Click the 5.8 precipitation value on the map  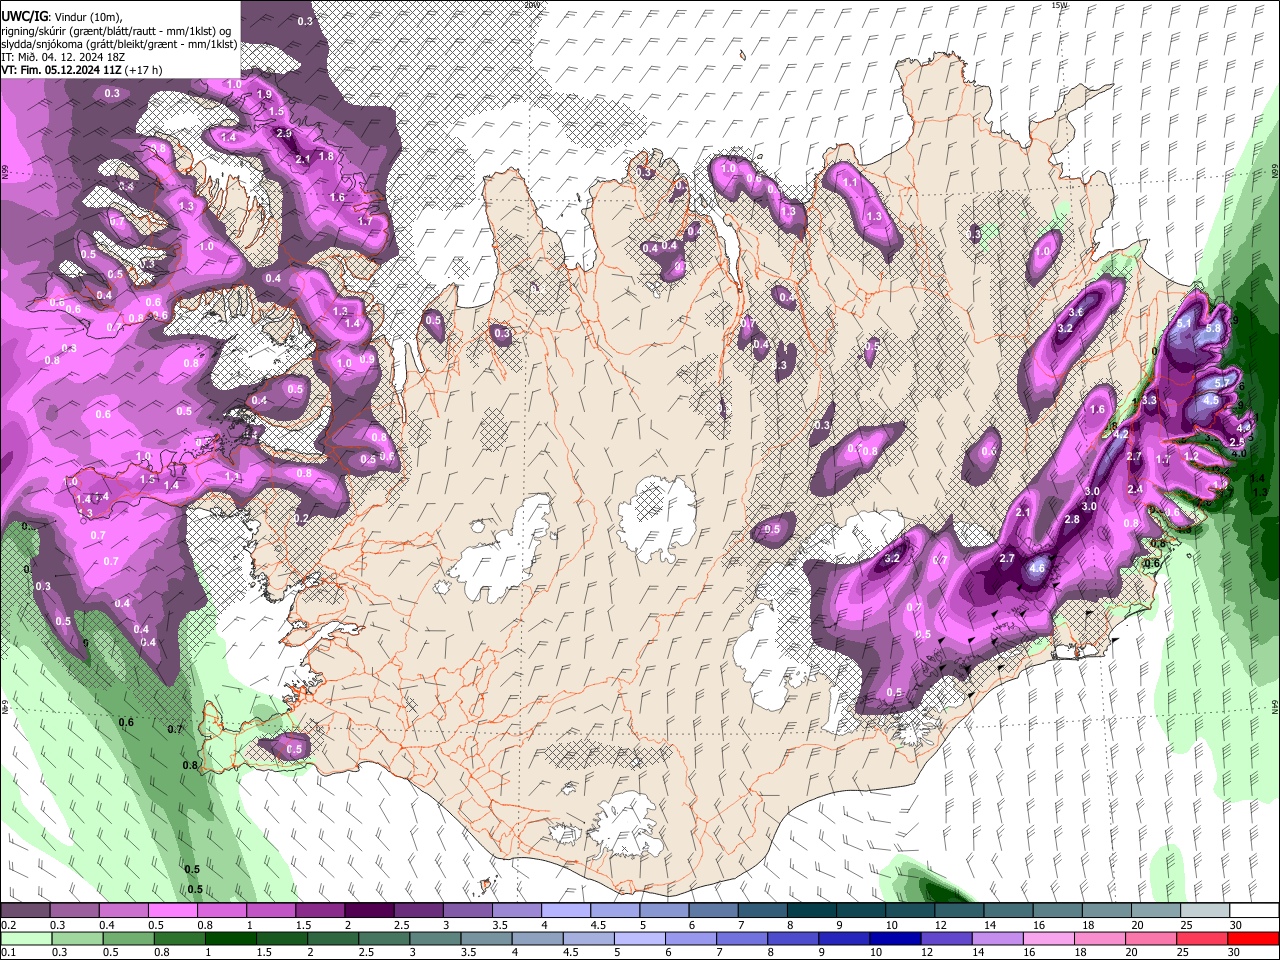coord(1214,328)
